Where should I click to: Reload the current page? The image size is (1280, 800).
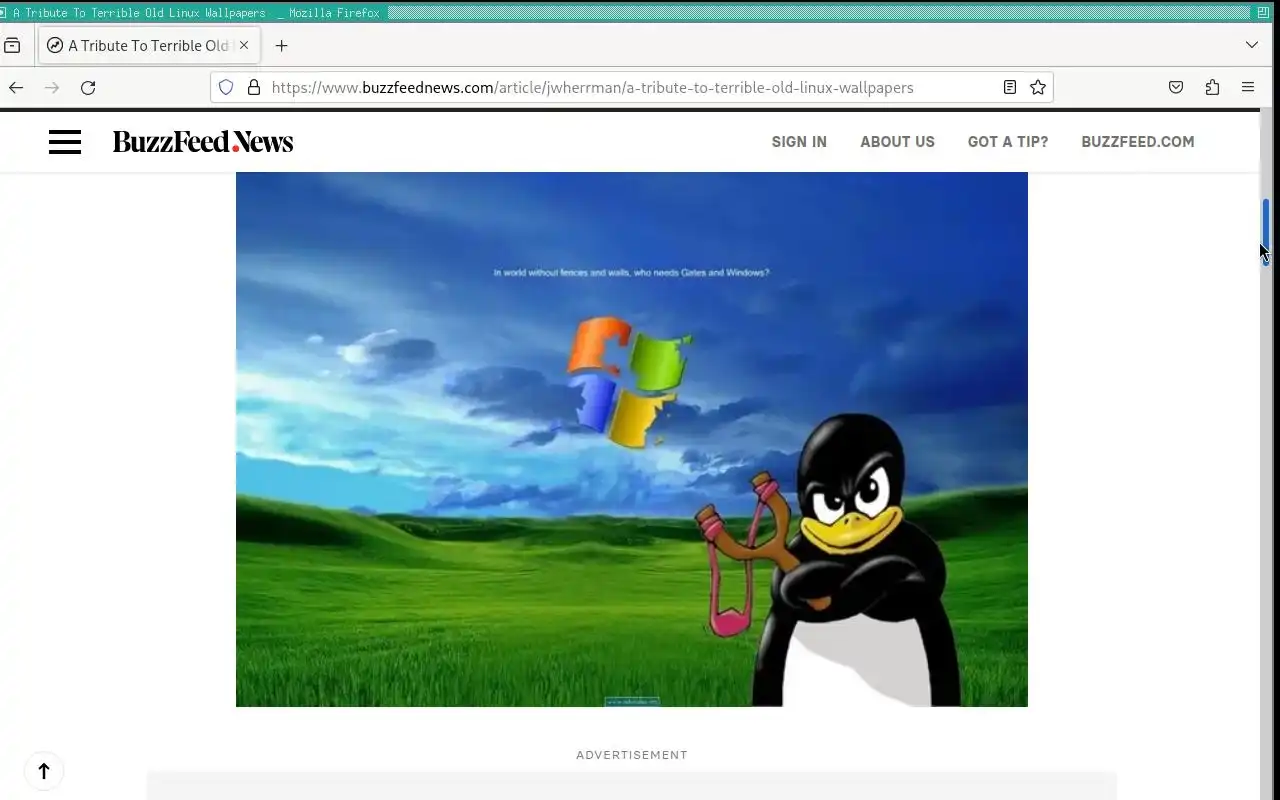(88, 87)
